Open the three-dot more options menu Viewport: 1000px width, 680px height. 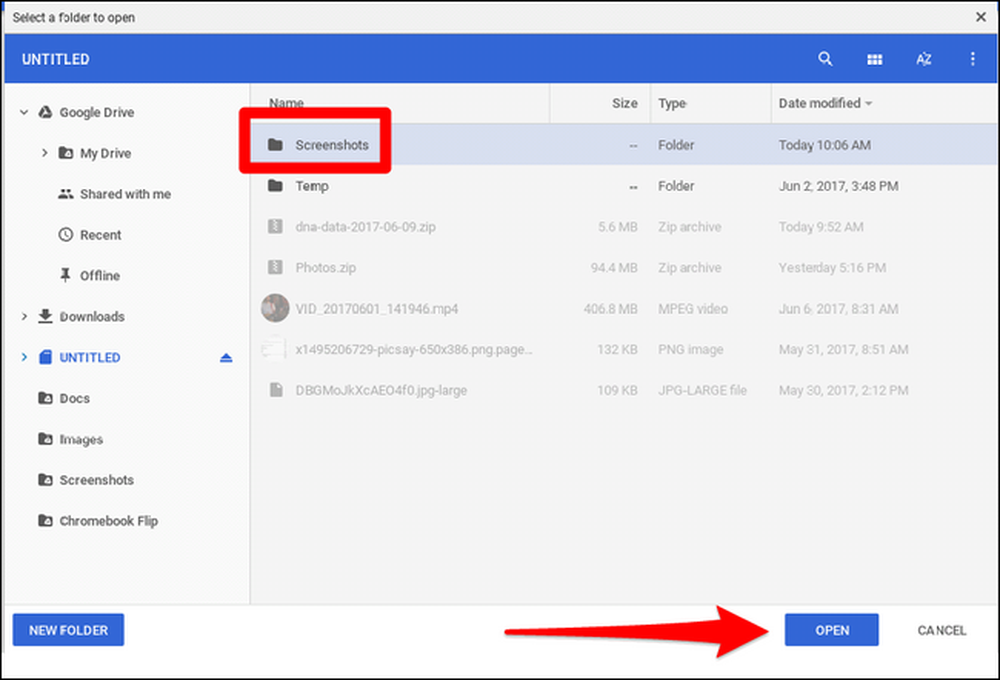972,59
